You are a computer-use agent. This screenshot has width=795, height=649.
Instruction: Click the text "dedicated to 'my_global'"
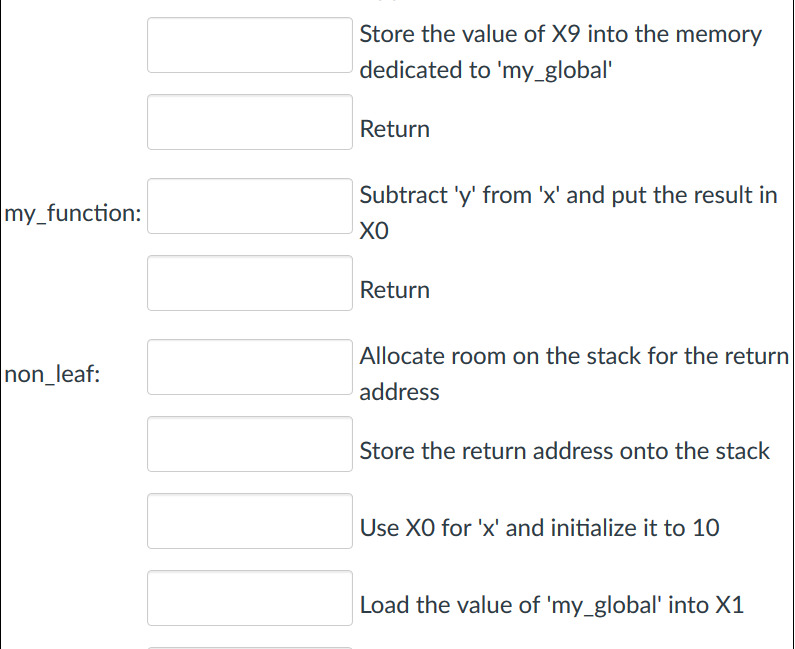484,71
